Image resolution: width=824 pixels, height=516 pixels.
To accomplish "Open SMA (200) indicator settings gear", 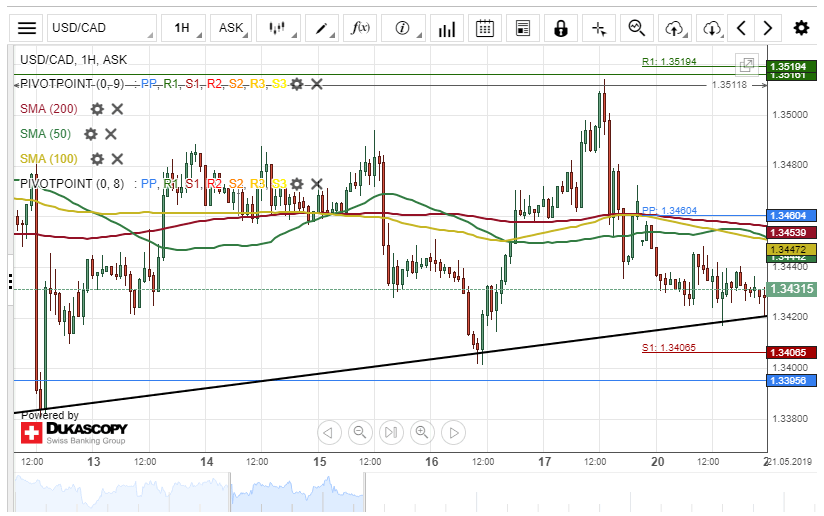I will 97,109.
